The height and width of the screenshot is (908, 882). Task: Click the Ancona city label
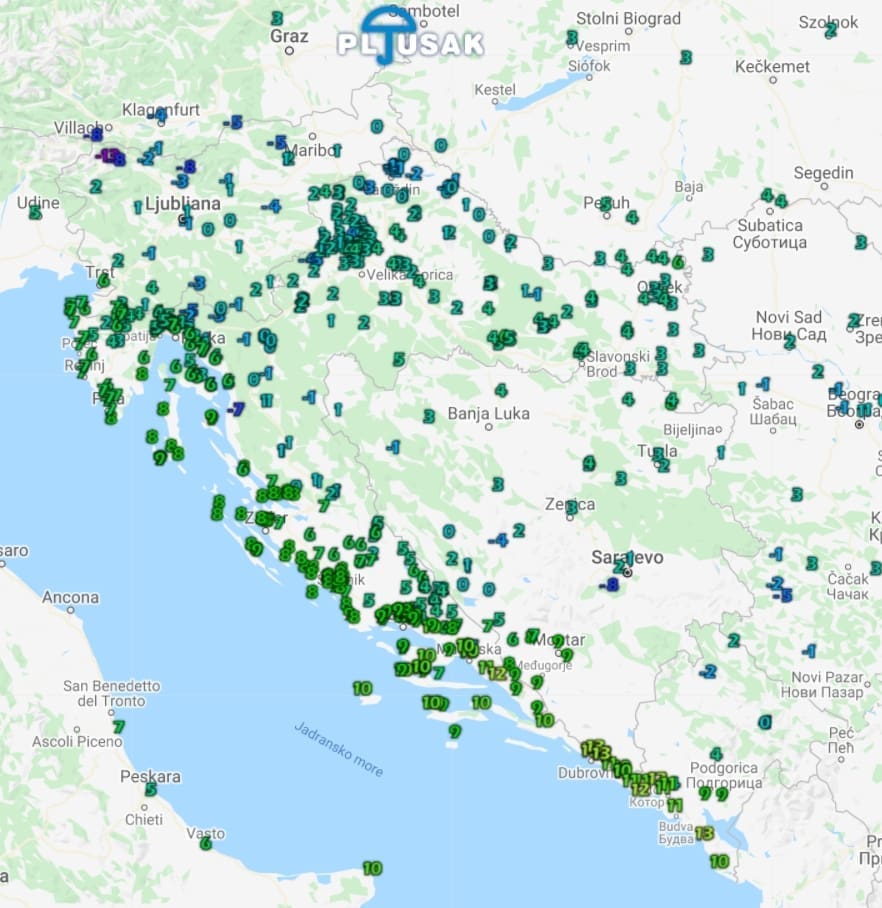coord(70,598)
